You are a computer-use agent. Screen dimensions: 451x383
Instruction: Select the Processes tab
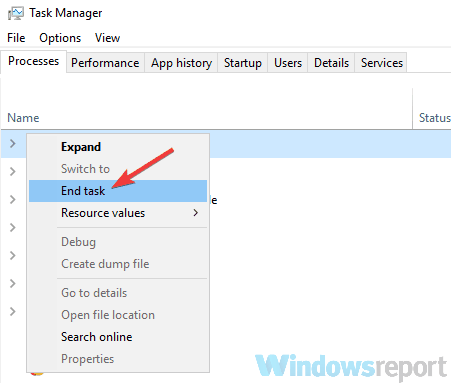34,61
